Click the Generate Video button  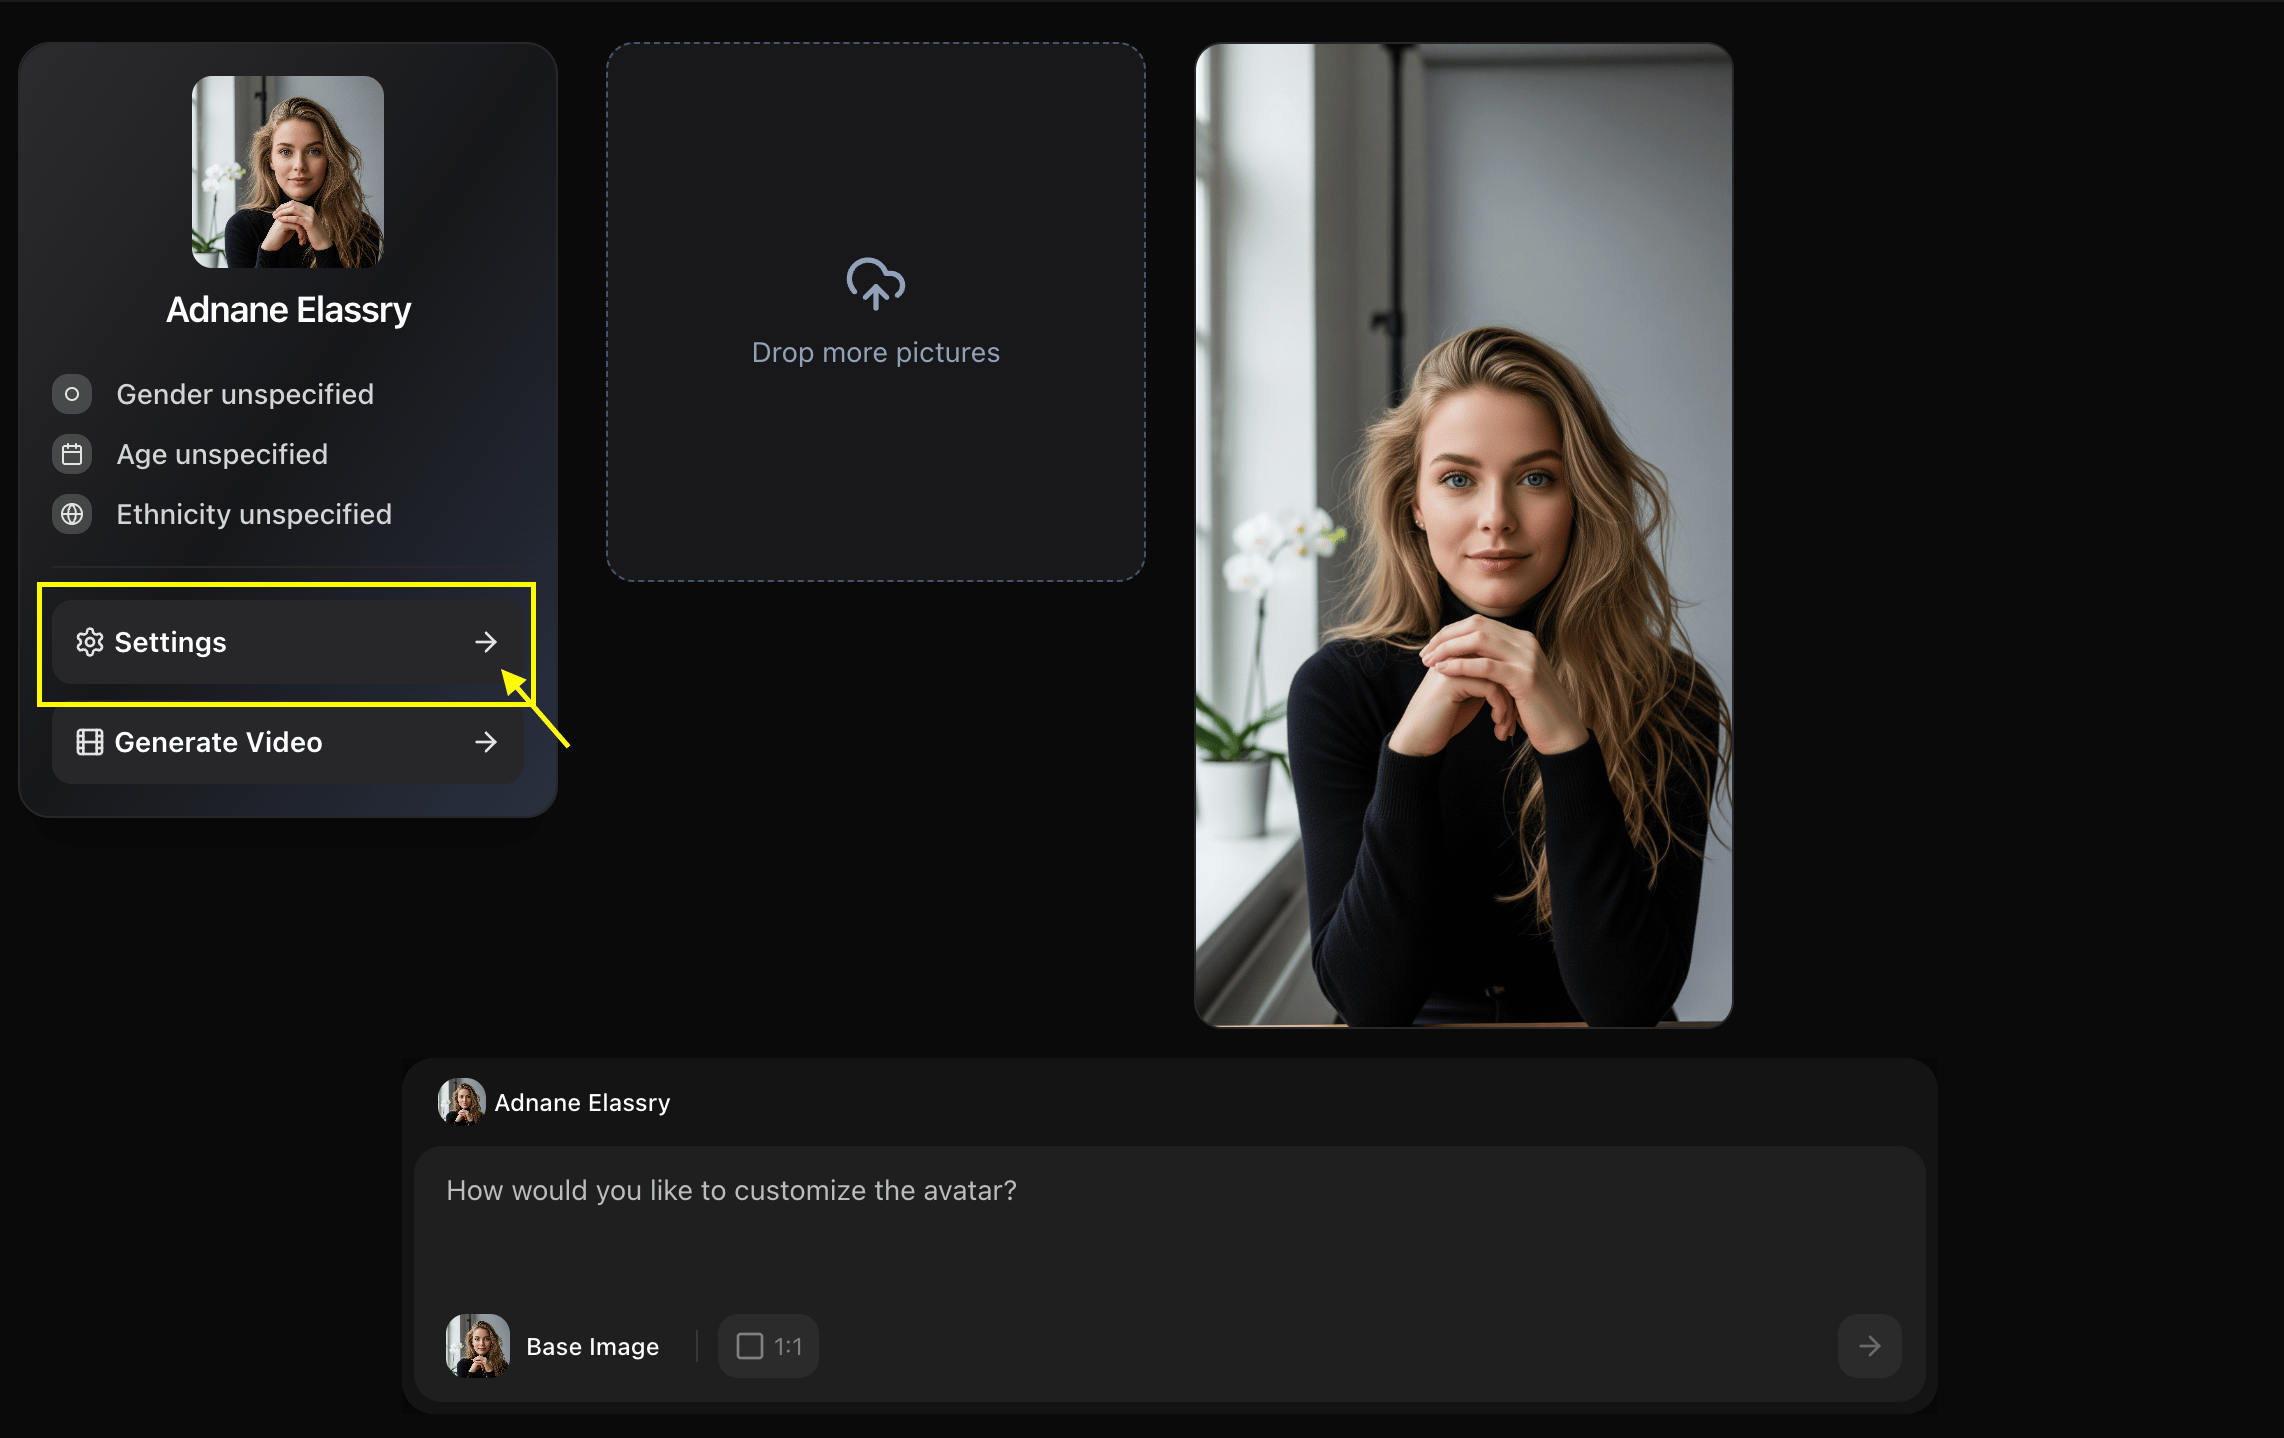288,742
